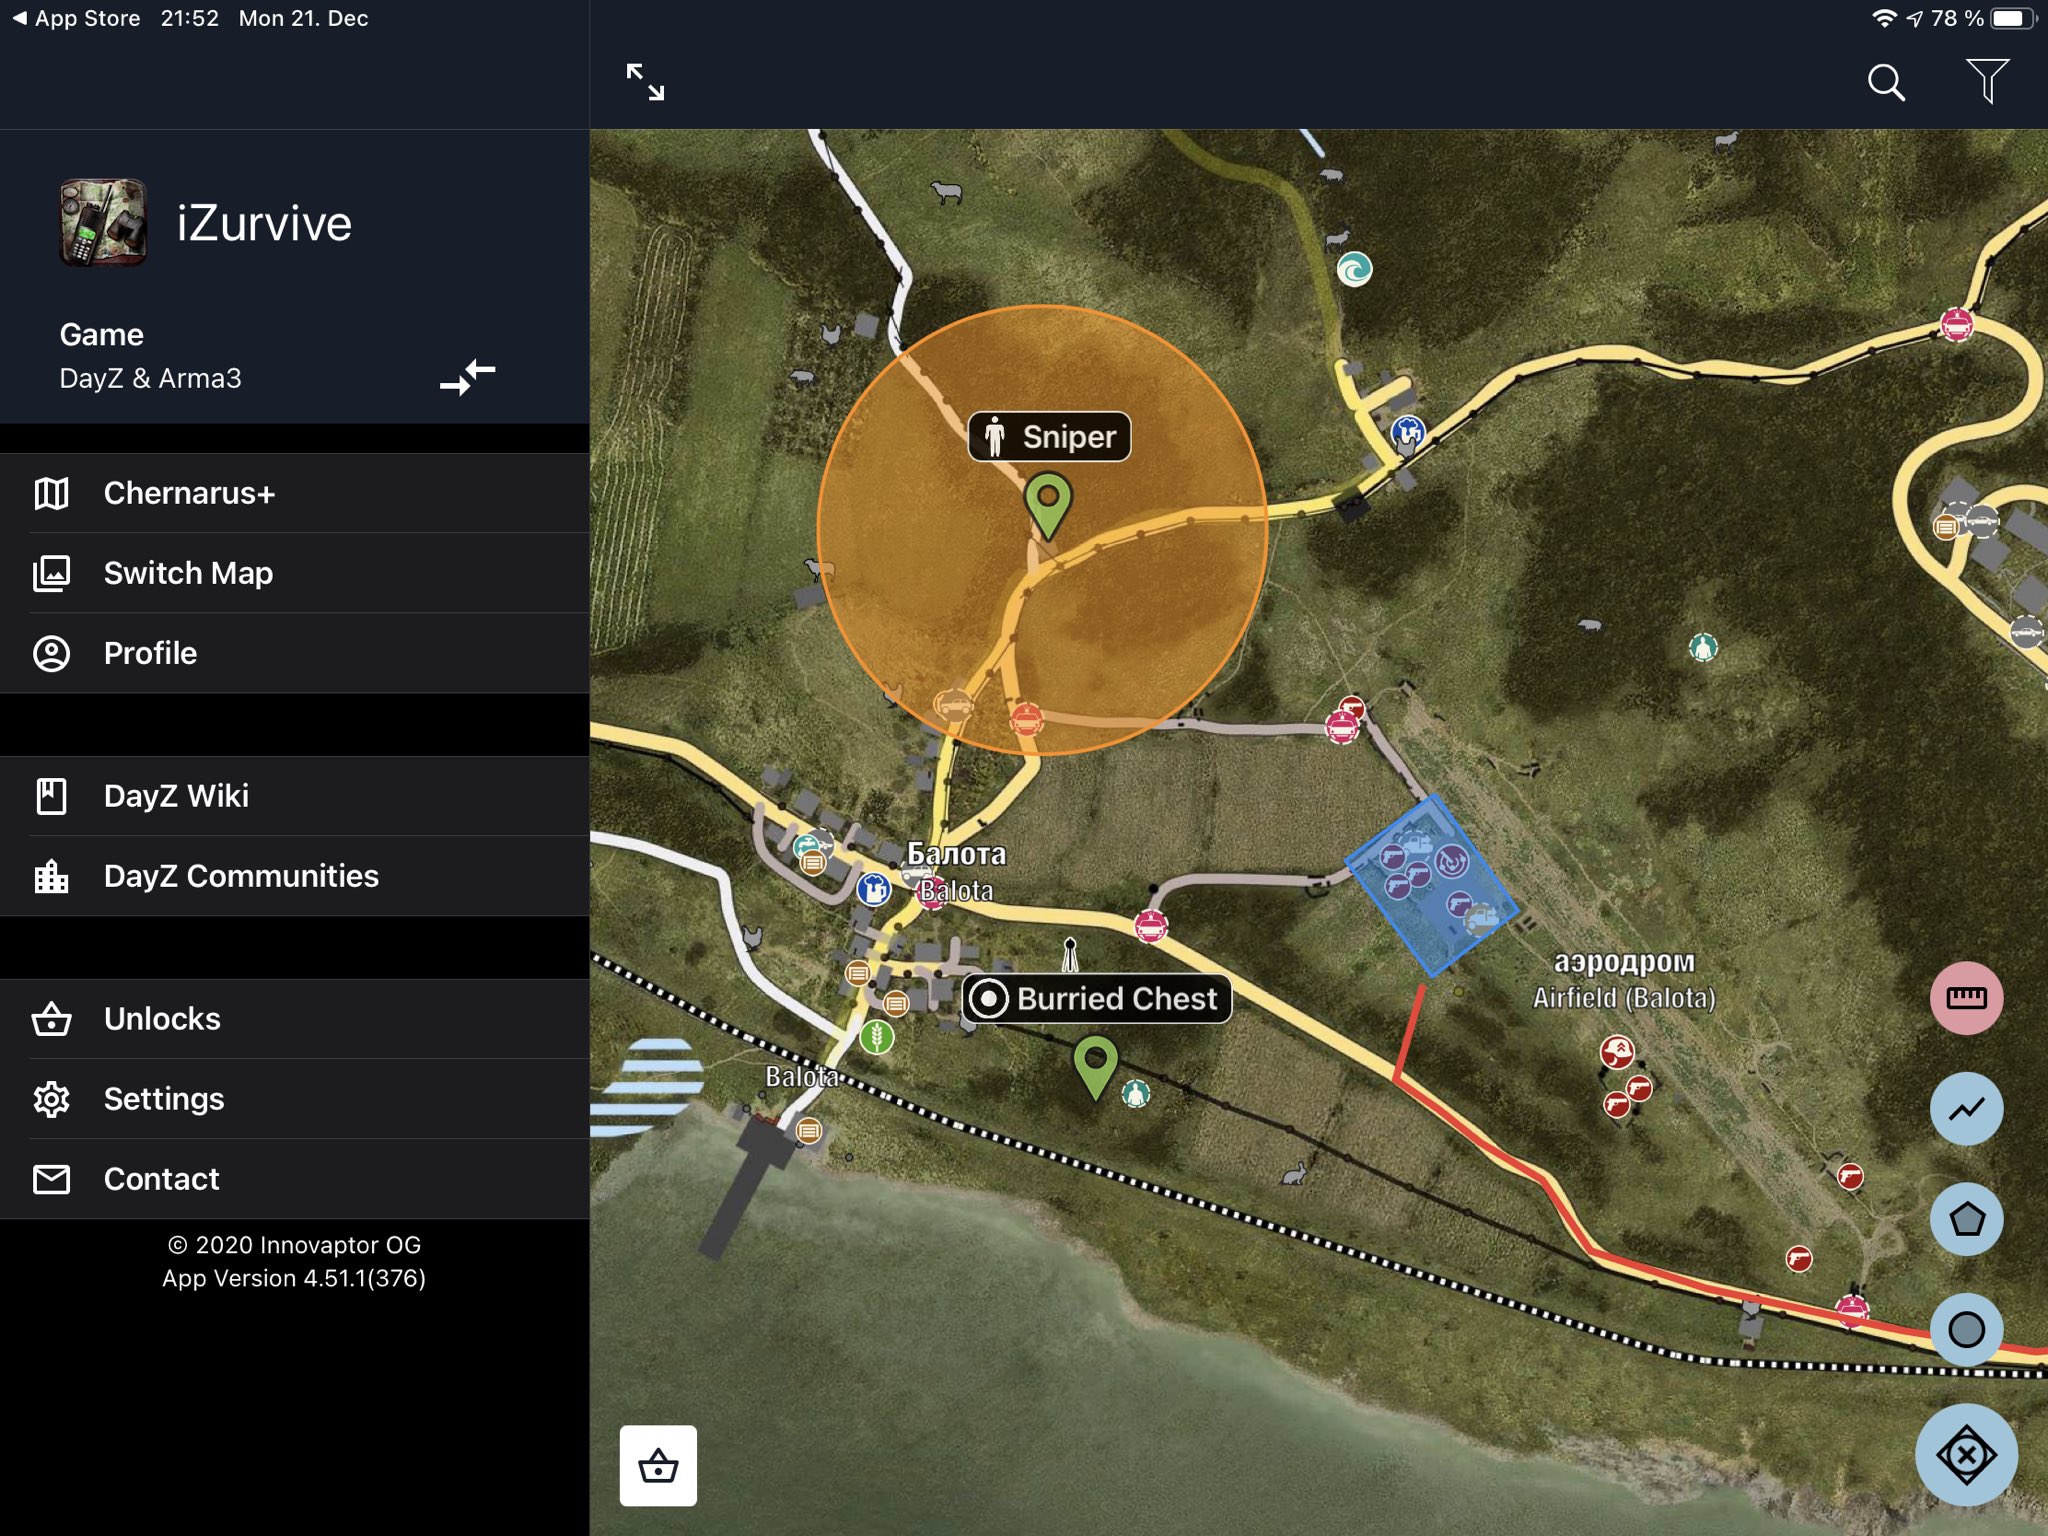
Task: Select the measurement tool icon
Action: (x=1971, y=994)
